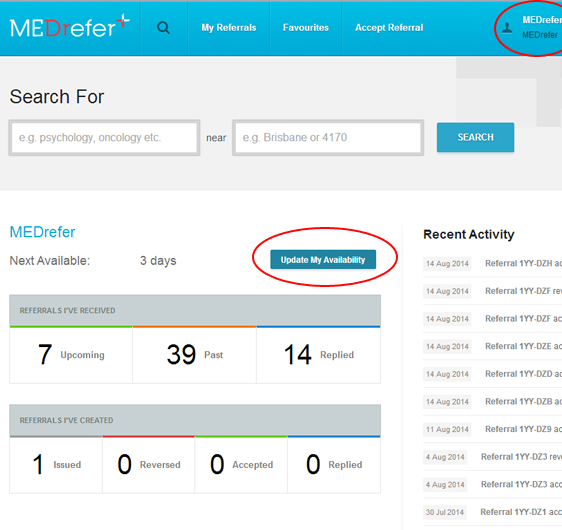Screen dimensions: 562x530
Task: Click the Recent Activity heading
Action: 469,234
